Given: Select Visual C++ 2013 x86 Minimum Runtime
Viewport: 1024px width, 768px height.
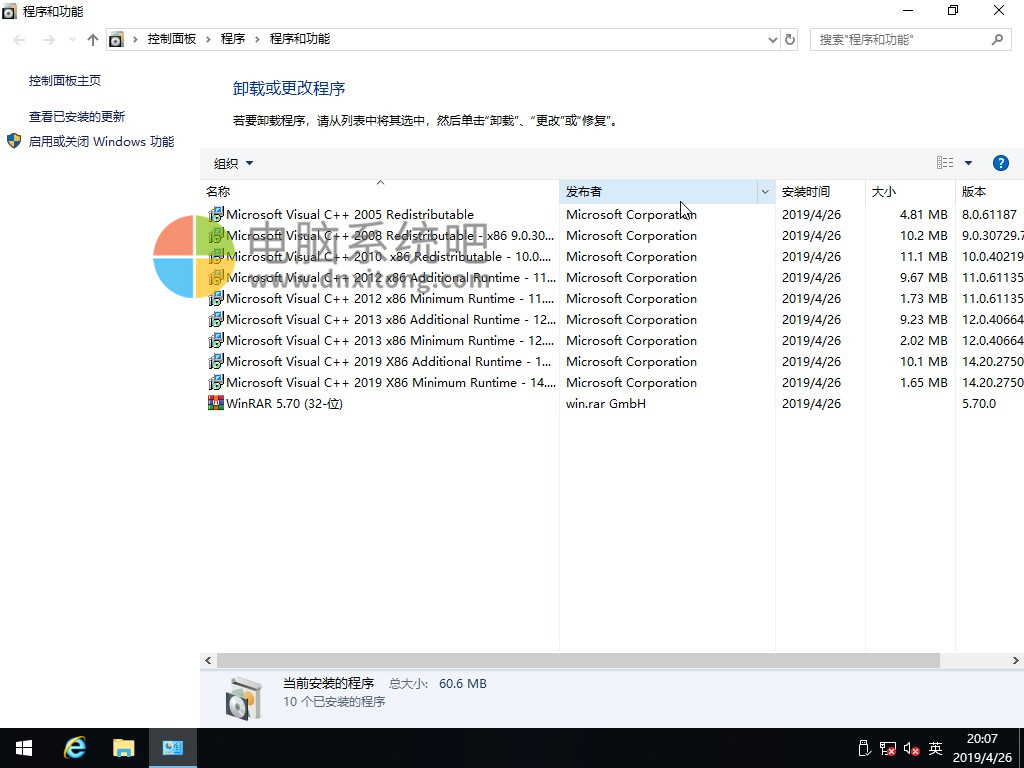Looking at the screenshot, I should coord(390,340).
